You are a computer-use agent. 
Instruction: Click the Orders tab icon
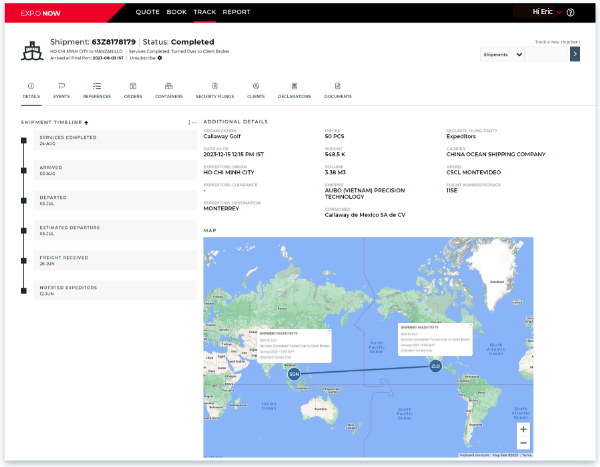pyautogui.click(x=132, y=86)
